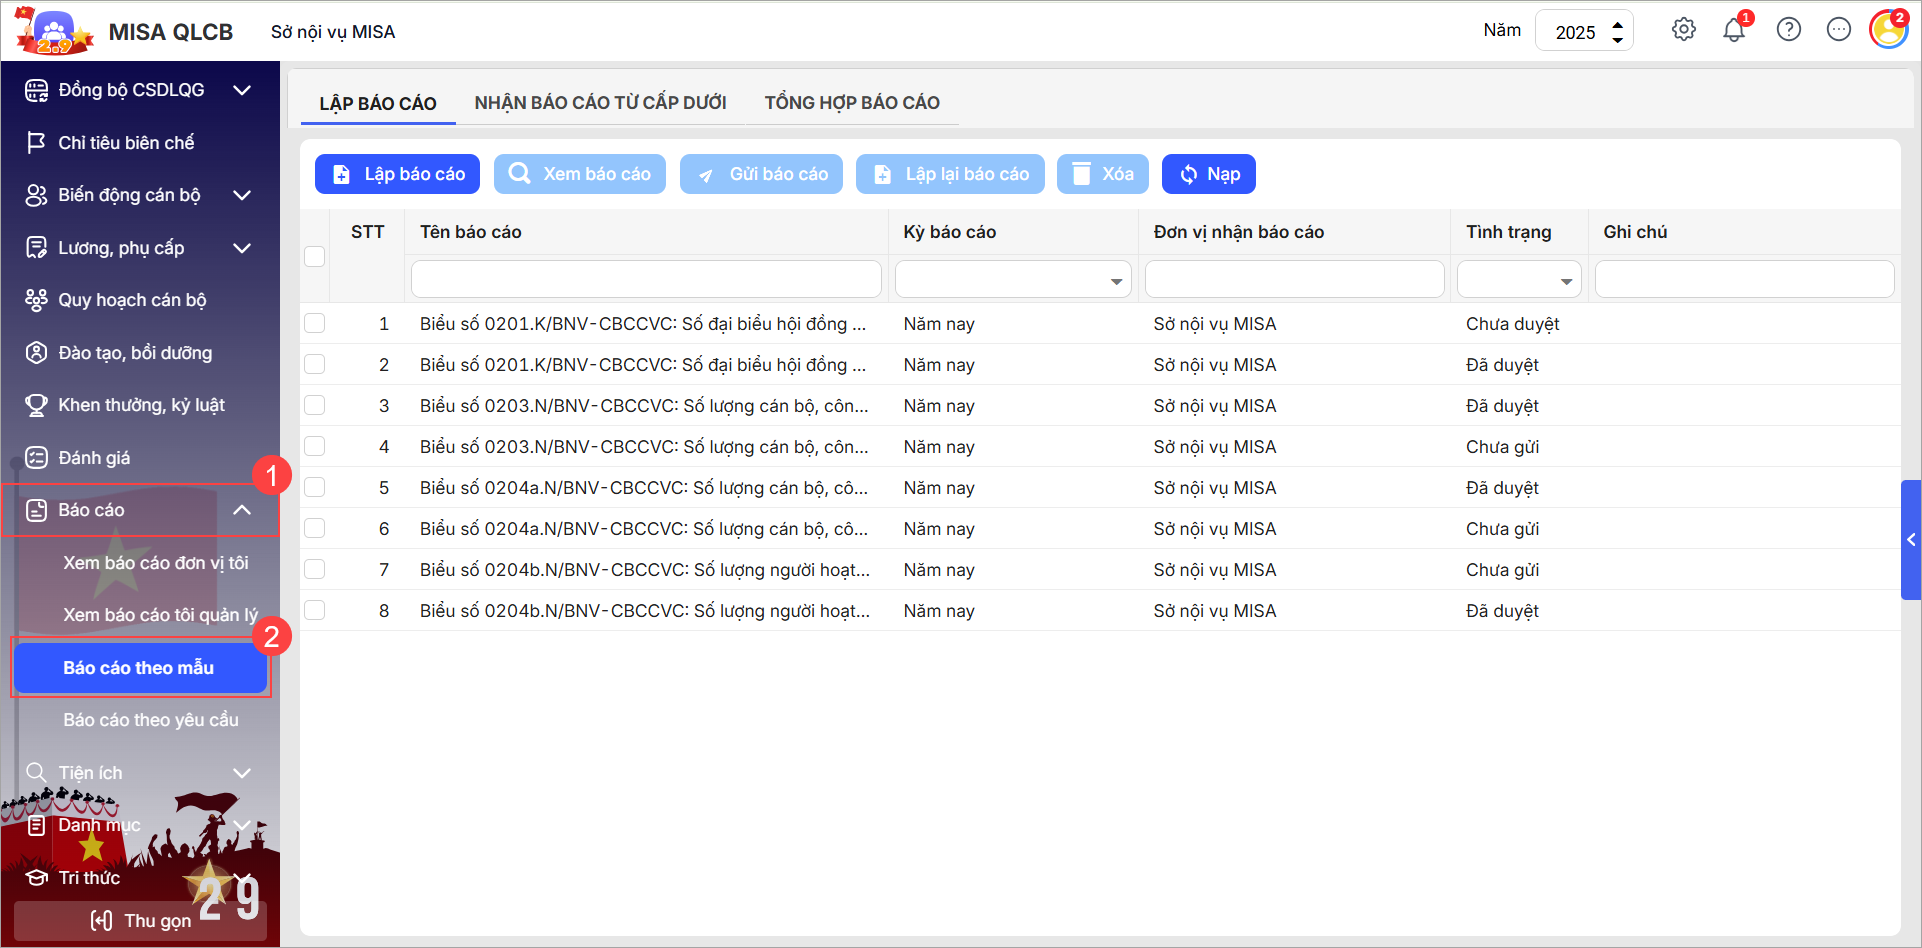Click the MISA QLCB logo
The width and height of the screenshot is (1922, 948).
pyautogui.click(x=55, y=31)
